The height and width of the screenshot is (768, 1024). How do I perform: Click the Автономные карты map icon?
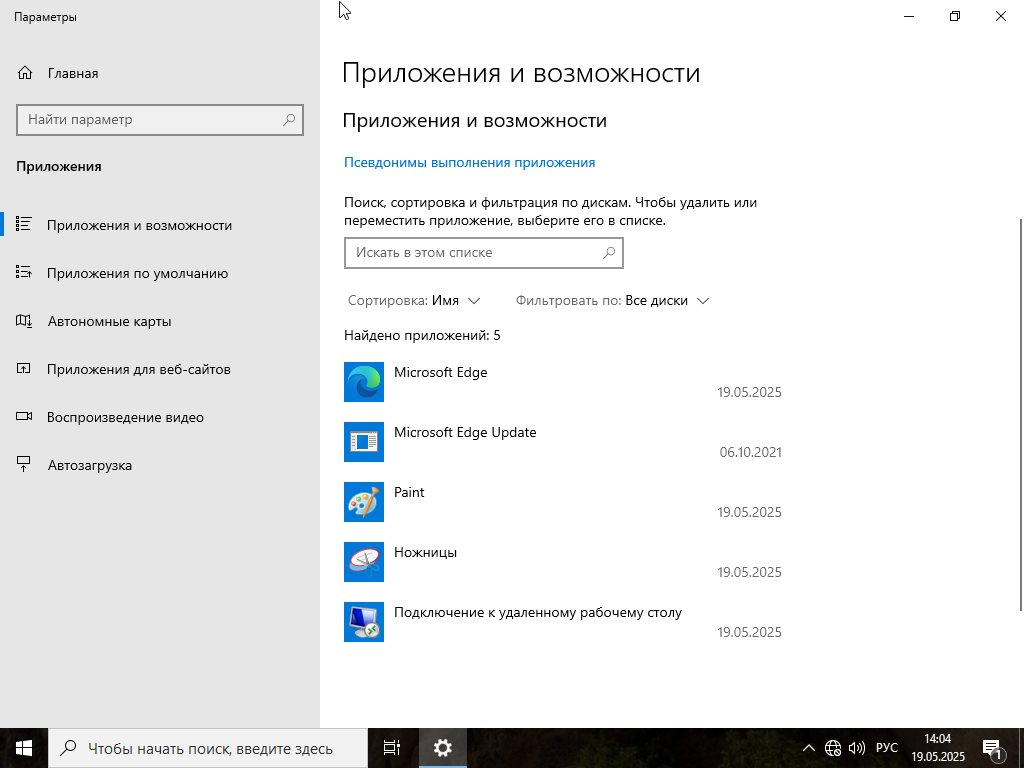coord(24,321)
